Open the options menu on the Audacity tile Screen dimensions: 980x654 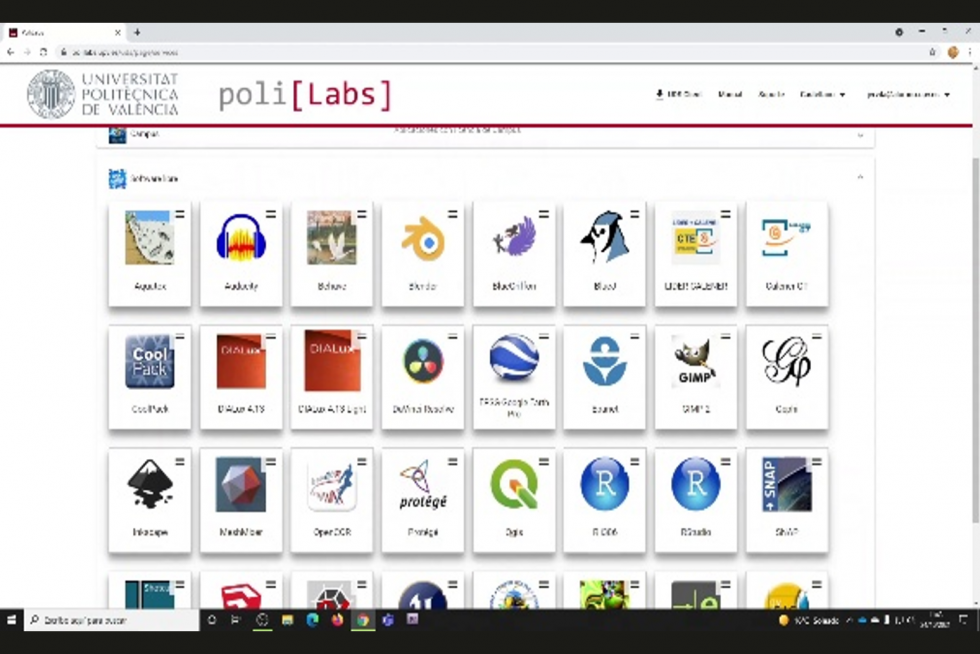click(x=271, y=214)
